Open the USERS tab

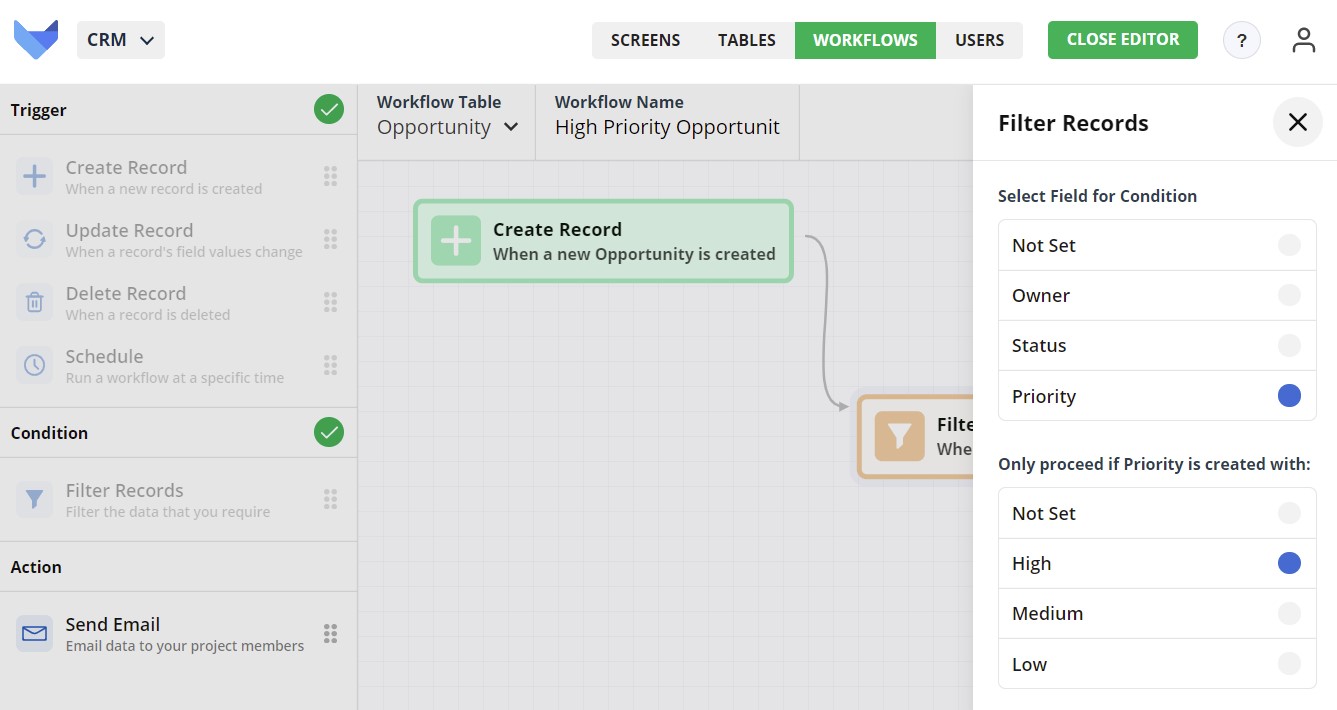point(979,40)
